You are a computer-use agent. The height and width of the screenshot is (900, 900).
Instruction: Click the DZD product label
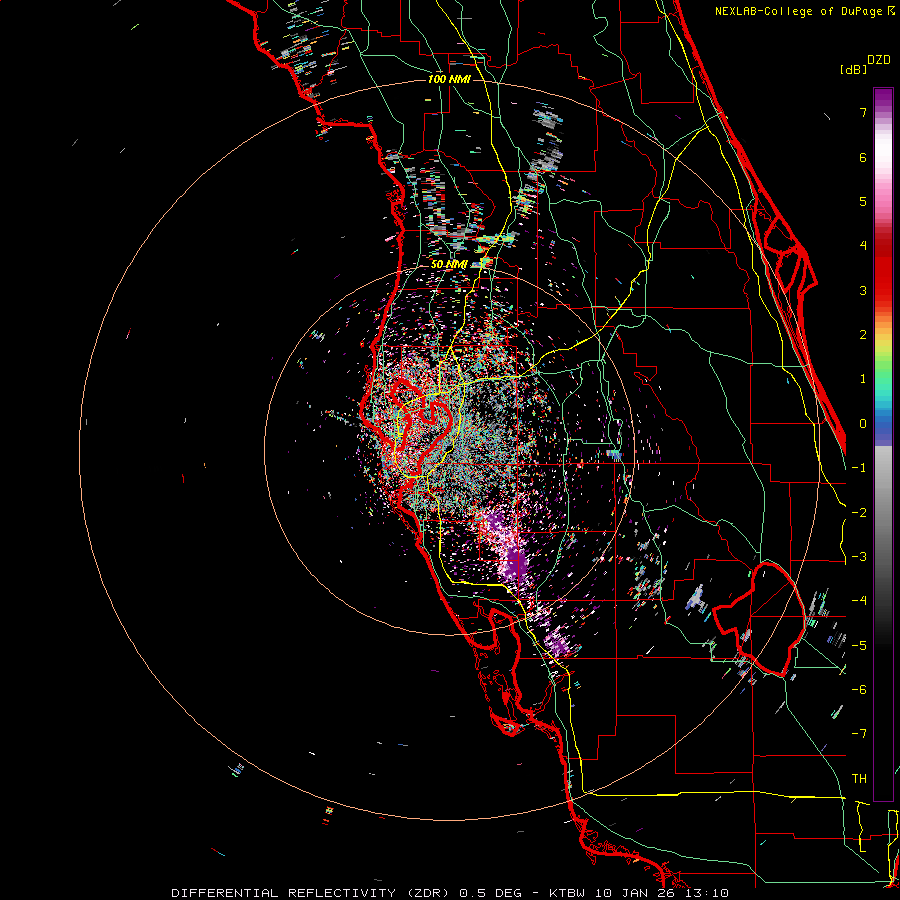click(879, 60)
